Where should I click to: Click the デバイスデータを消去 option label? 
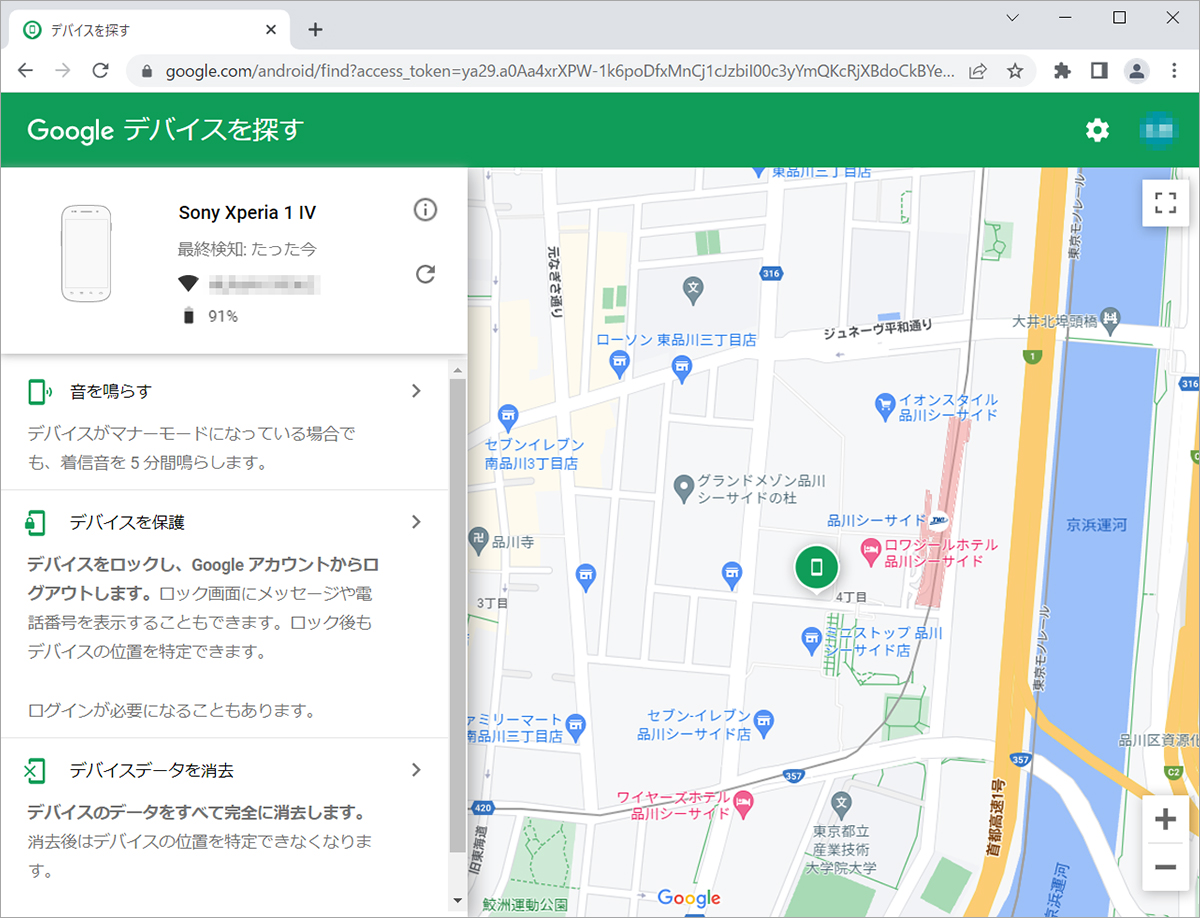(x=152, y=770)
